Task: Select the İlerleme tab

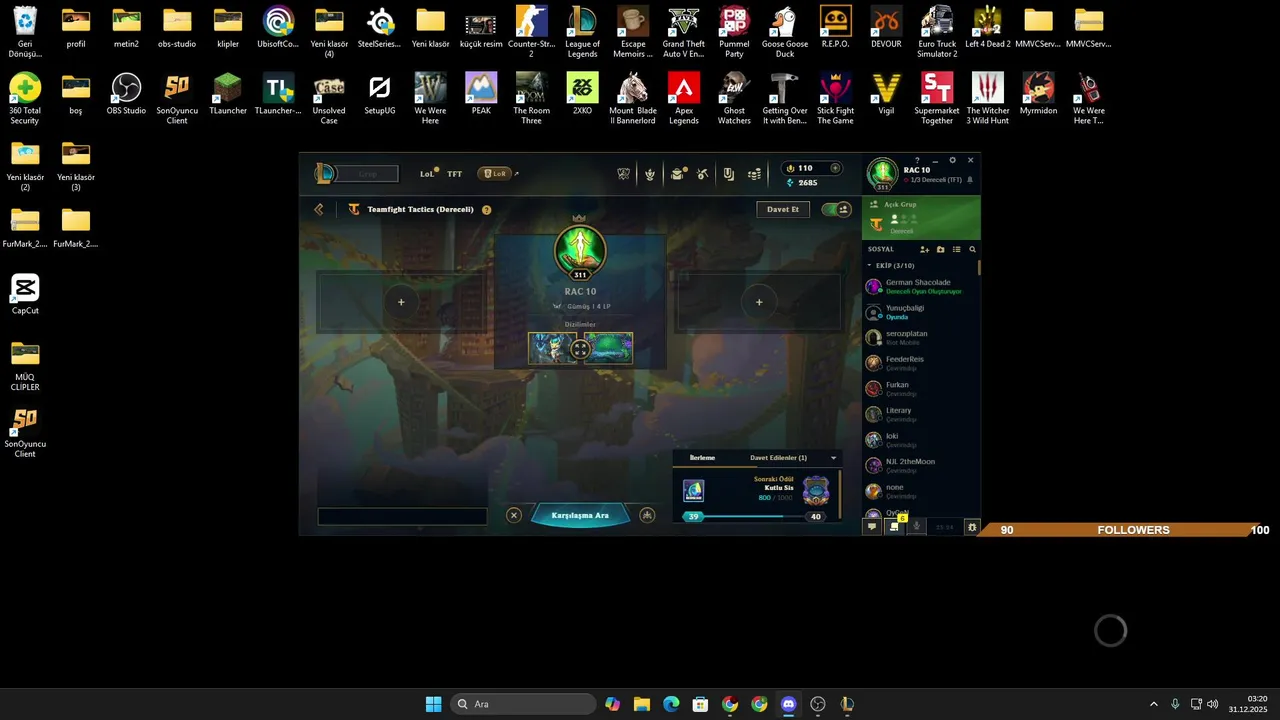Action: (x=702, y=458)
